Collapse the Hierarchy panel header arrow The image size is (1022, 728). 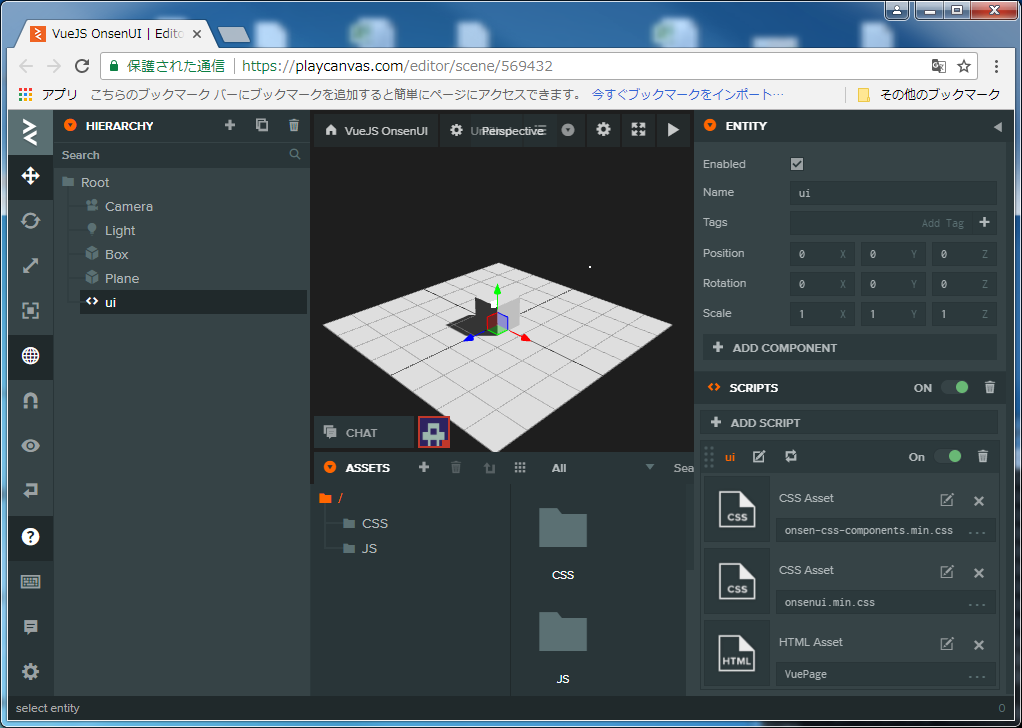click(70, 126)
